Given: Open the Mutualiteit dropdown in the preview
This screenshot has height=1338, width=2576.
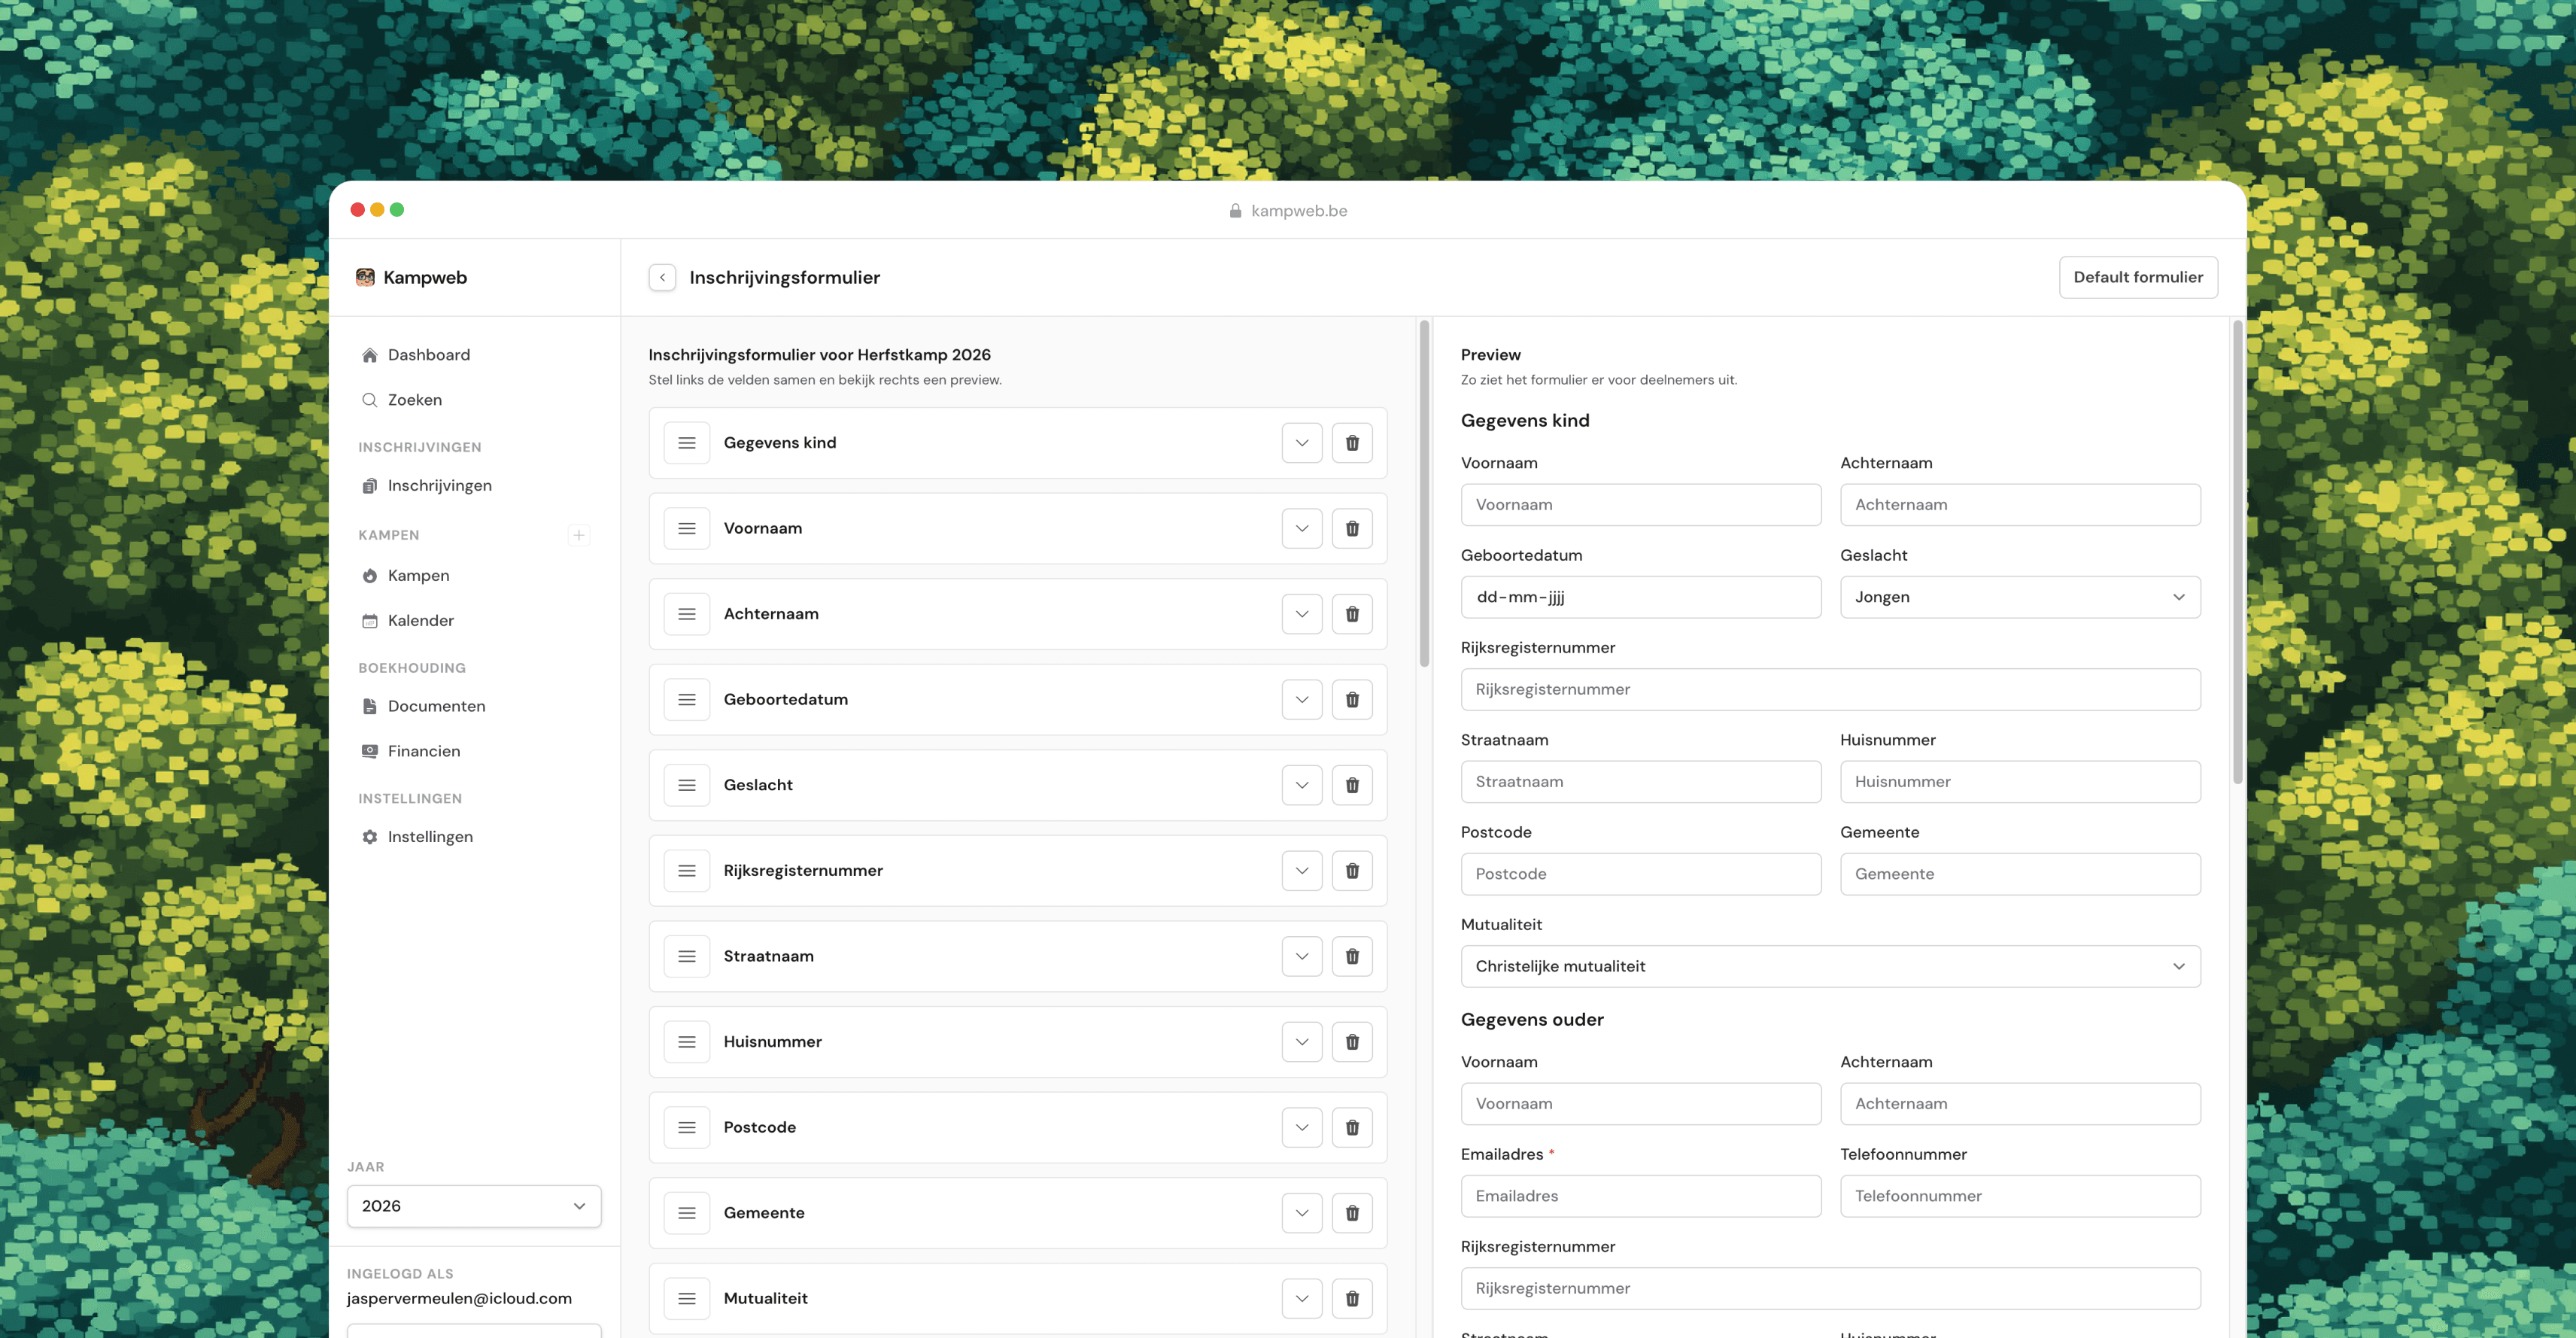Looking at the screenshot, I should (1830, 966).
